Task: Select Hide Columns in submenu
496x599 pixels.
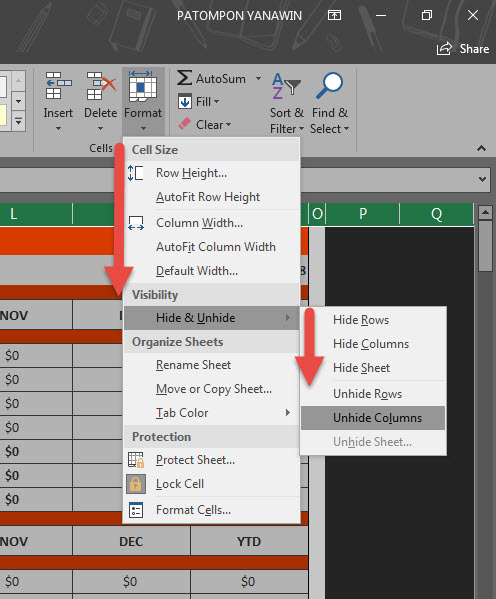Action: [373, 344]
